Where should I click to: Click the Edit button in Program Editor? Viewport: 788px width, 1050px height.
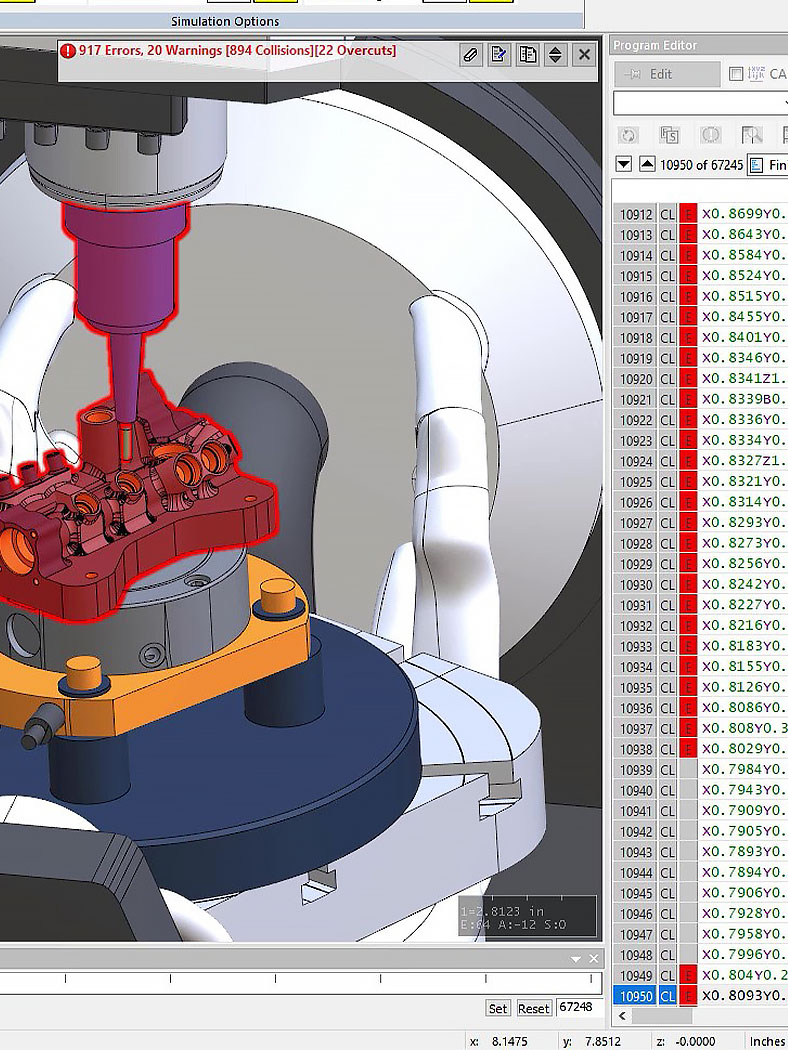[x=667, y=74]
